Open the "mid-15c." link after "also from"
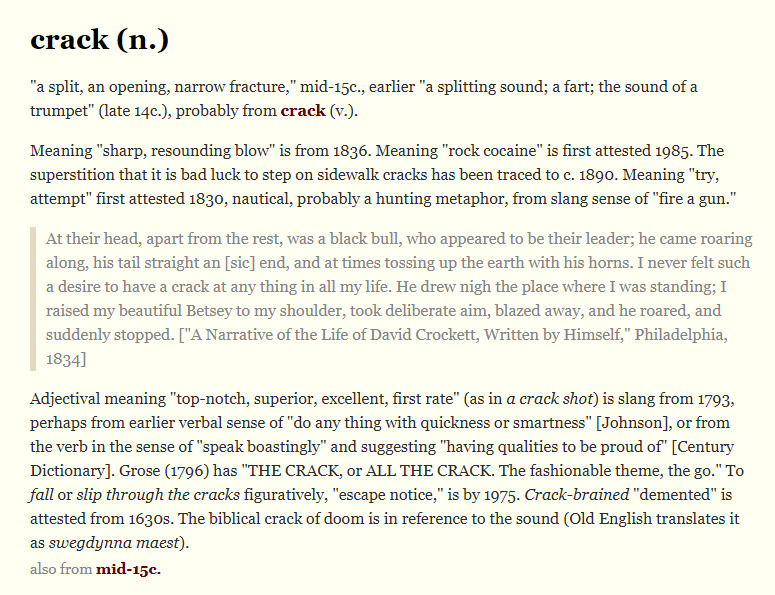Viewport: 775px width, 595px height. point(128,570)
